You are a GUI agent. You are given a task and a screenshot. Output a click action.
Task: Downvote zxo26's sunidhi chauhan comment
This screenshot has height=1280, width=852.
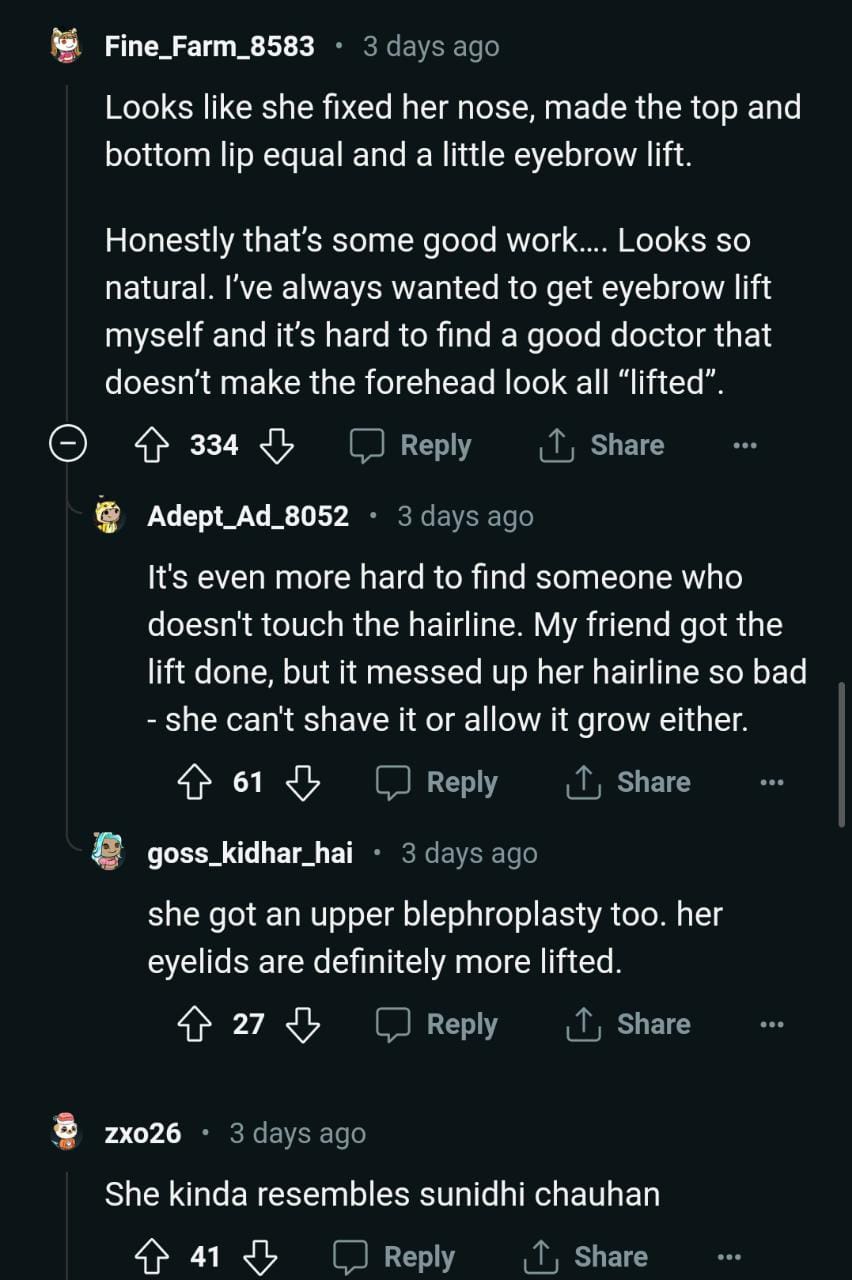click(259, 1257)
